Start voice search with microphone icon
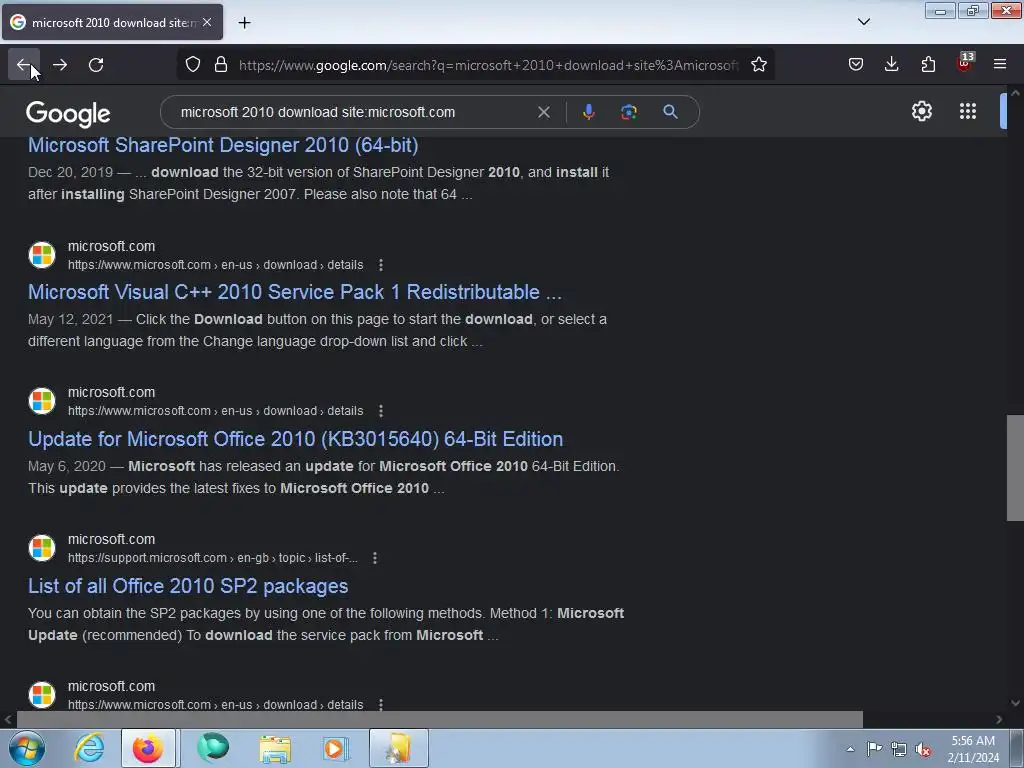The image size is (1024, 768). coord(589,112)
